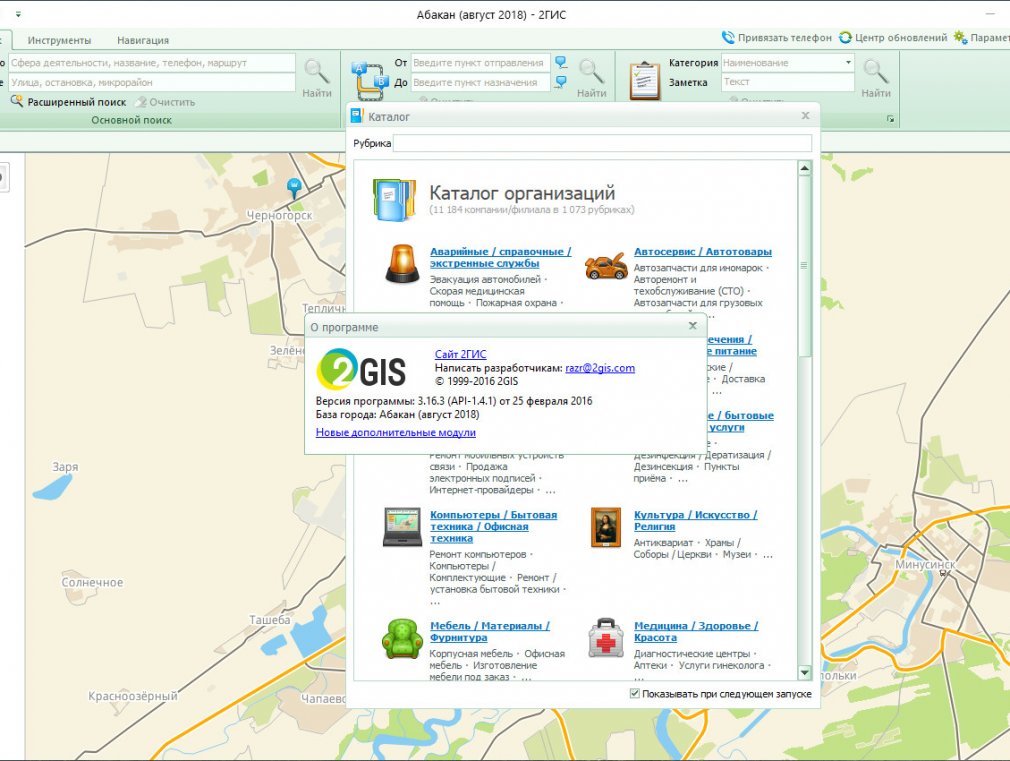Click the street, stop, district field
The width and height of the screenshot is (1010, 761).
(152, 82)
